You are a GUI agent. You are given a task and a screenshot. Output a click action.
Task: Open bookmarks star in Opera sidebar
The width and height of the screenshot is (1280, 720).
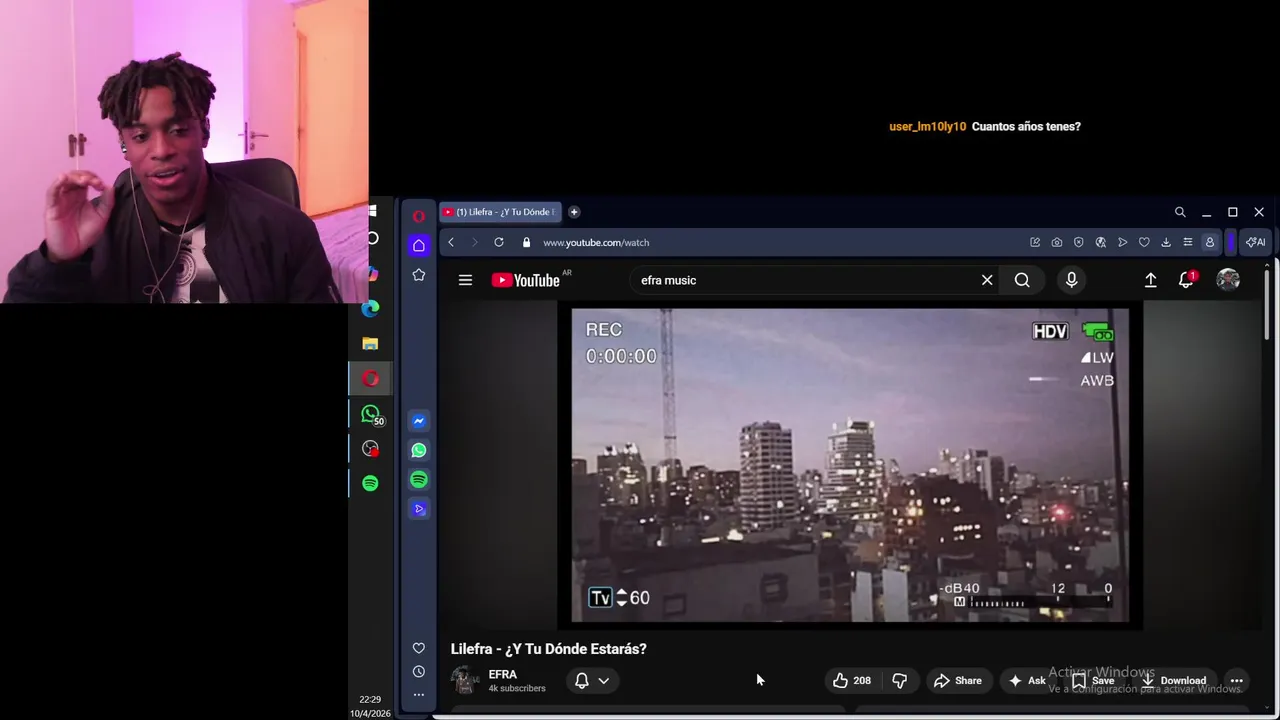[x=419, y=275]
